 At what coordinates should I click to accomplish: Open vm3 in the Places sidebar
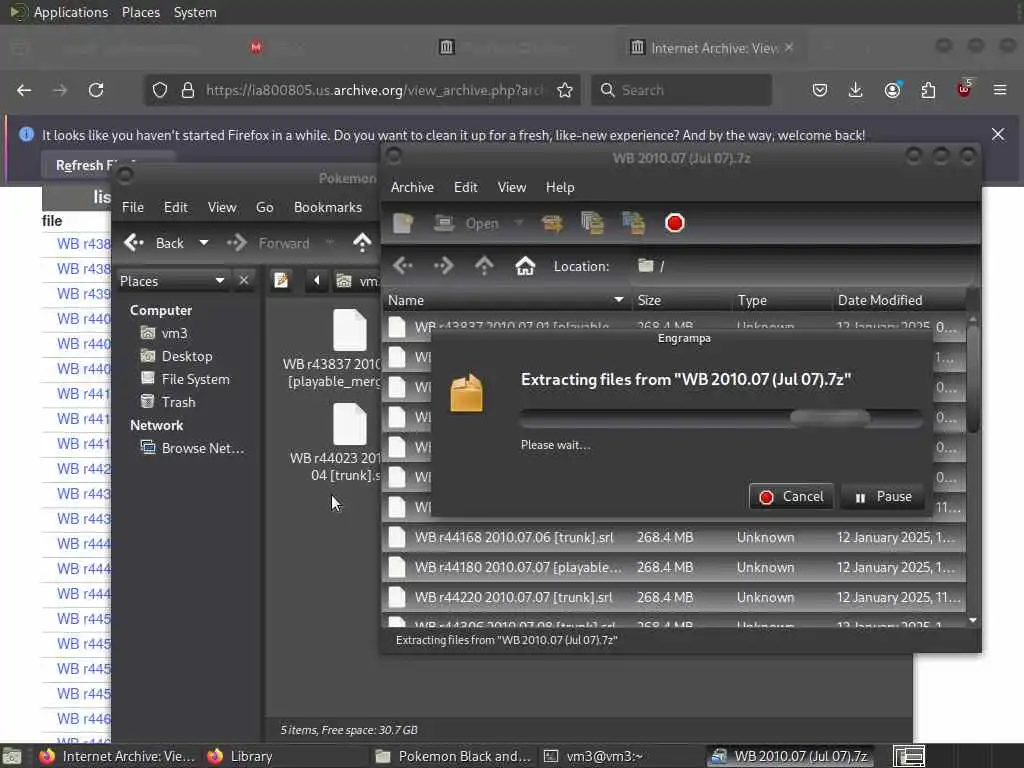[164, 333]
